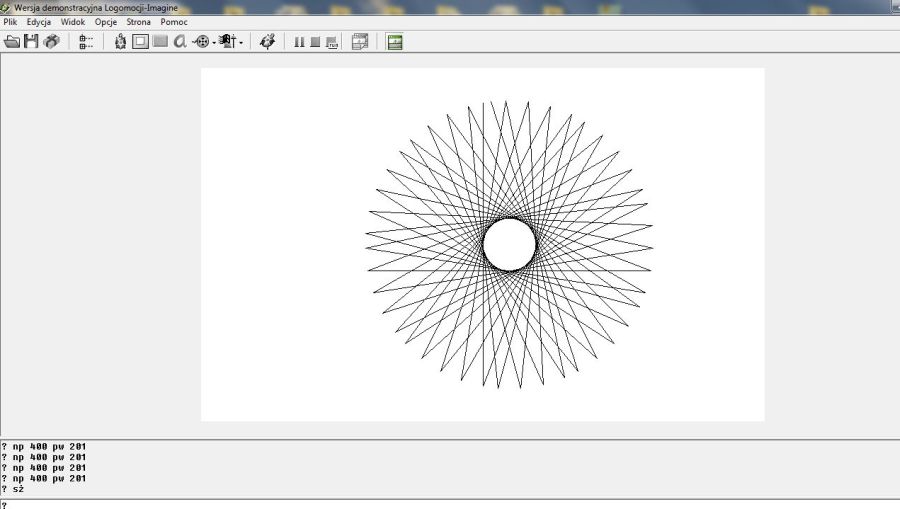Click the command input line at bottom
Viewport: 900px width, 509px height.
[450, 504]
